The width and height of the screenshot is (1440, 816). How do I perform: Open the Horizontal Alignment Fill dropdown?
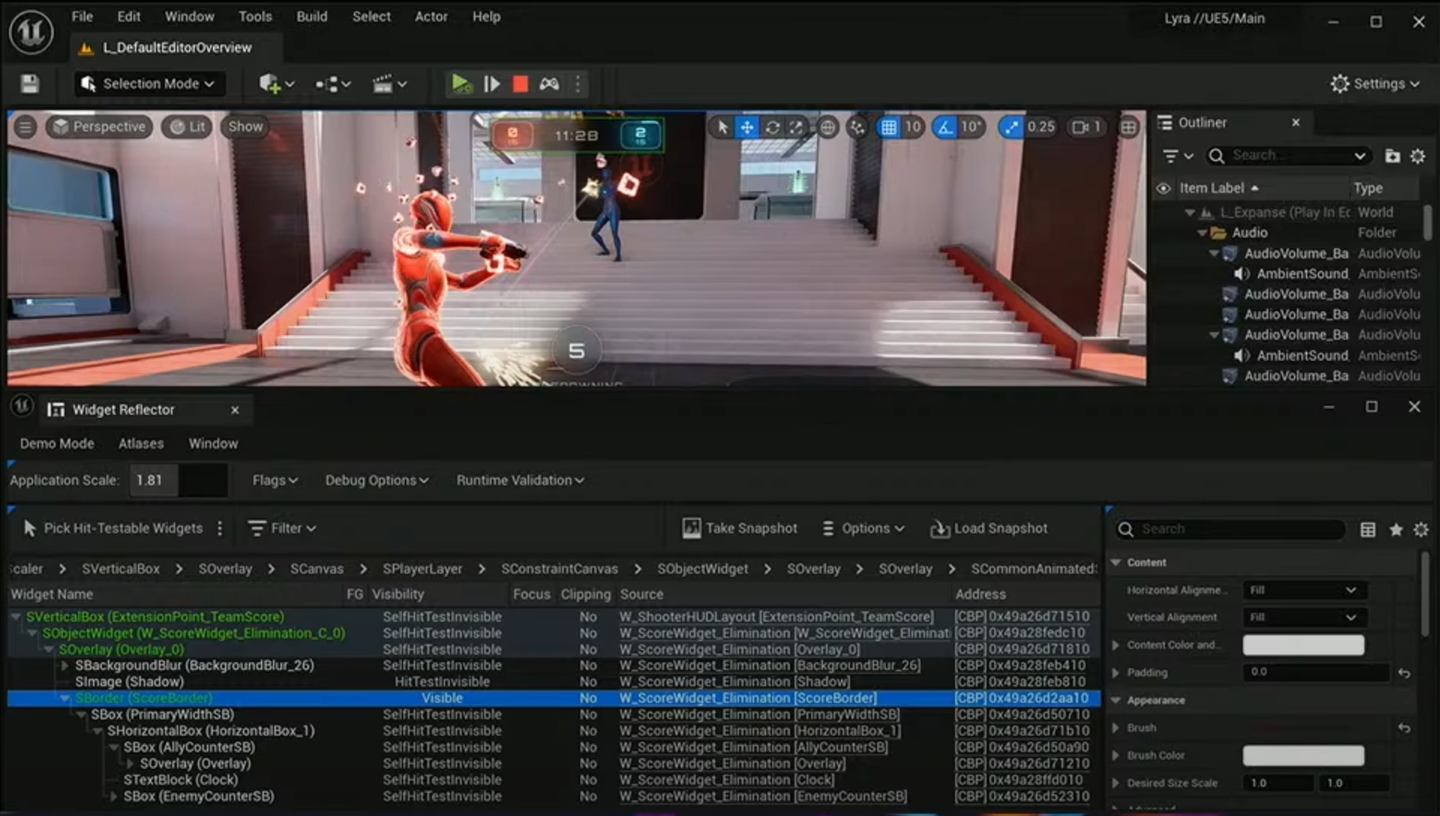tap(1304, 590)
